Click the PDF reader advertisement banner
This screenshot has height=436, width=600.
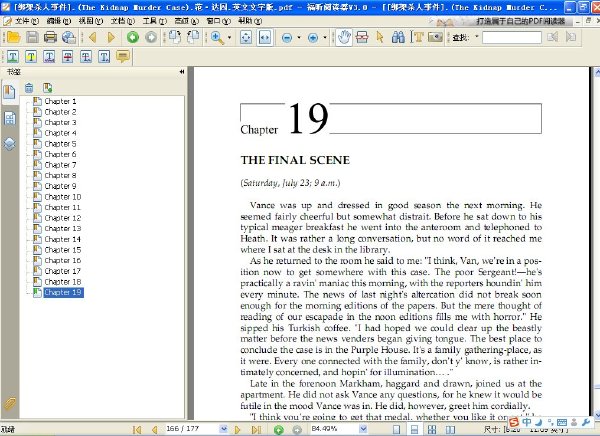click(x=499, y=21)
